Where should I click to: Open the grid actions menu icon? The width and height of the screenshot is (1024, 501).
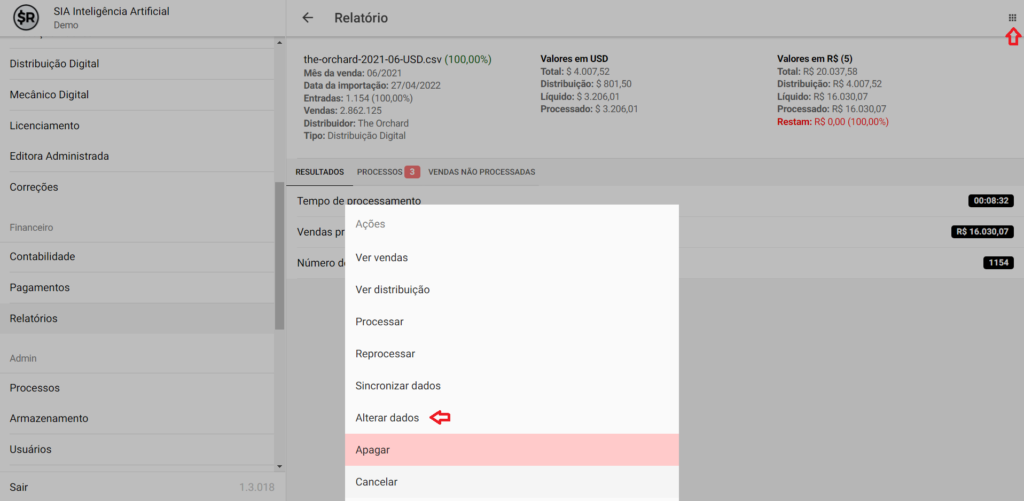coord(1012,18)
